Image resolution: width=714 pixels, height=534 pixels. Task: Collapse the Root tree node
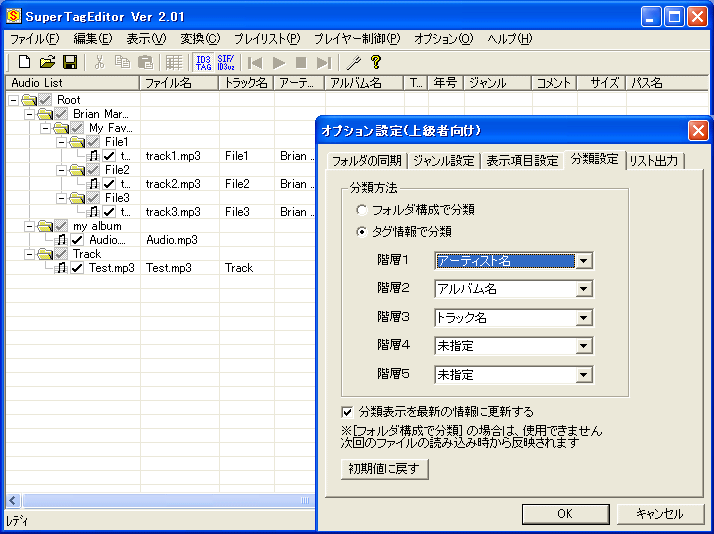[14, 100]
